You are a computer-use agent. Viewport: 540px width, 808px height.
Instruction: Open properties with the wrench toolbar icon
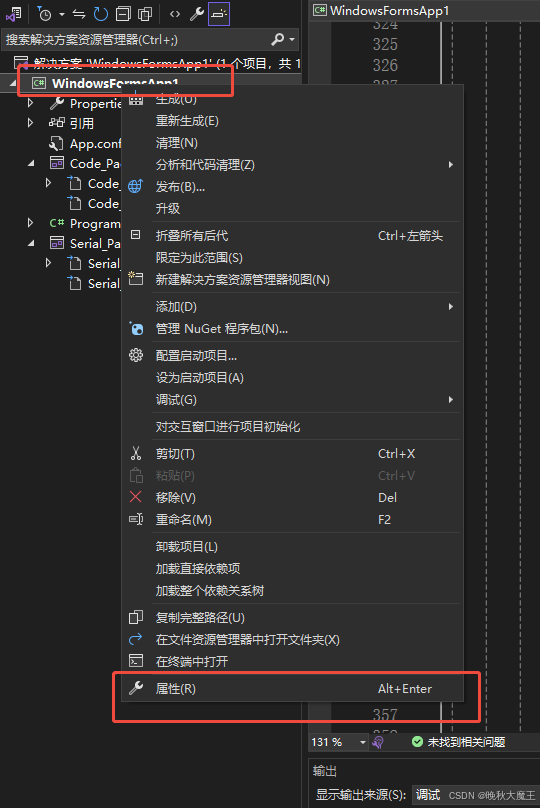(197, 14)
